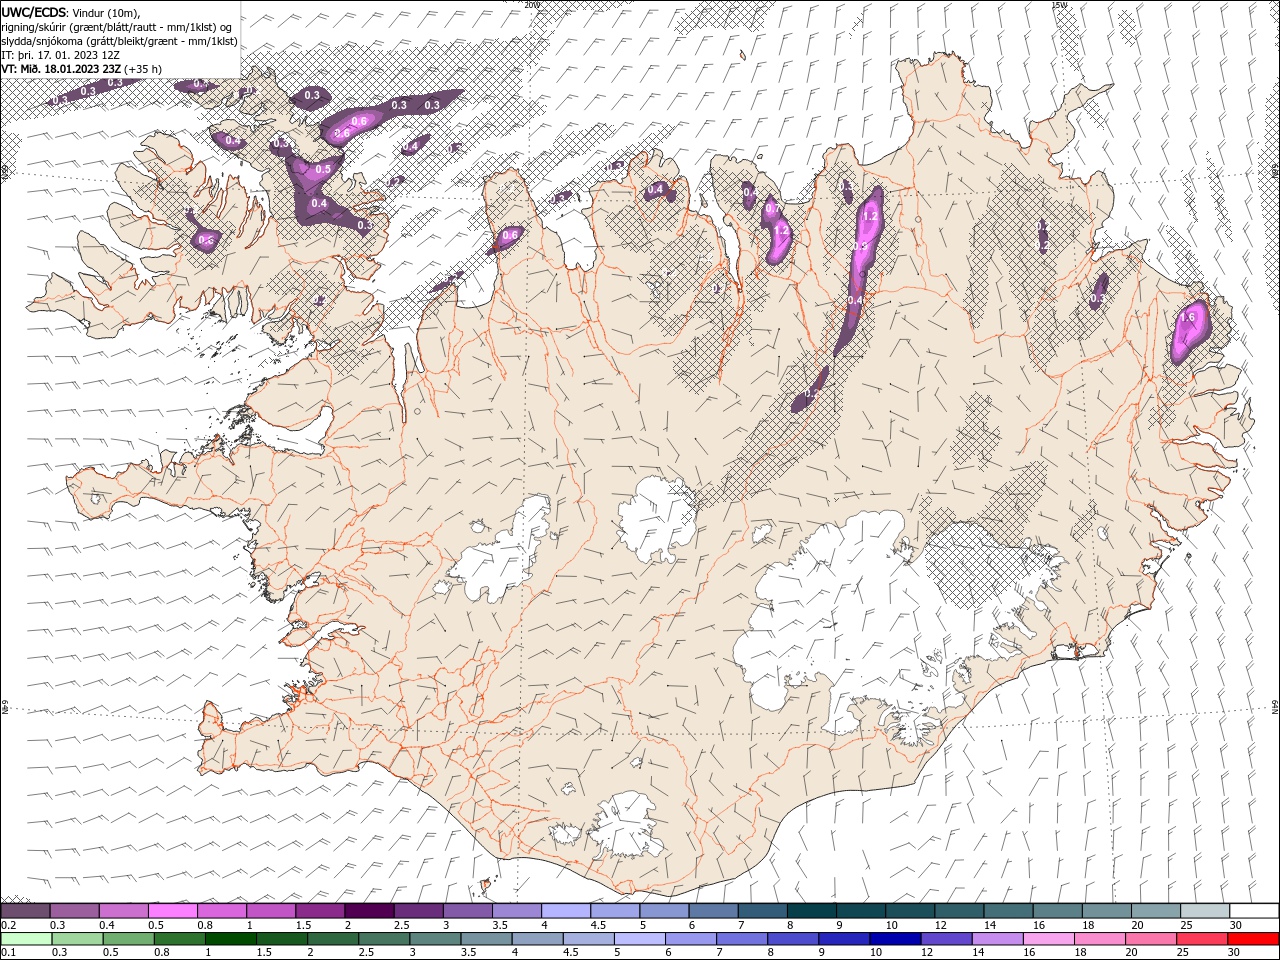This screenshot has width=1280, height=960.
Task: Click the '25' label under the upper legend row
Action: pyautogui.click(x=1186, y=925)
